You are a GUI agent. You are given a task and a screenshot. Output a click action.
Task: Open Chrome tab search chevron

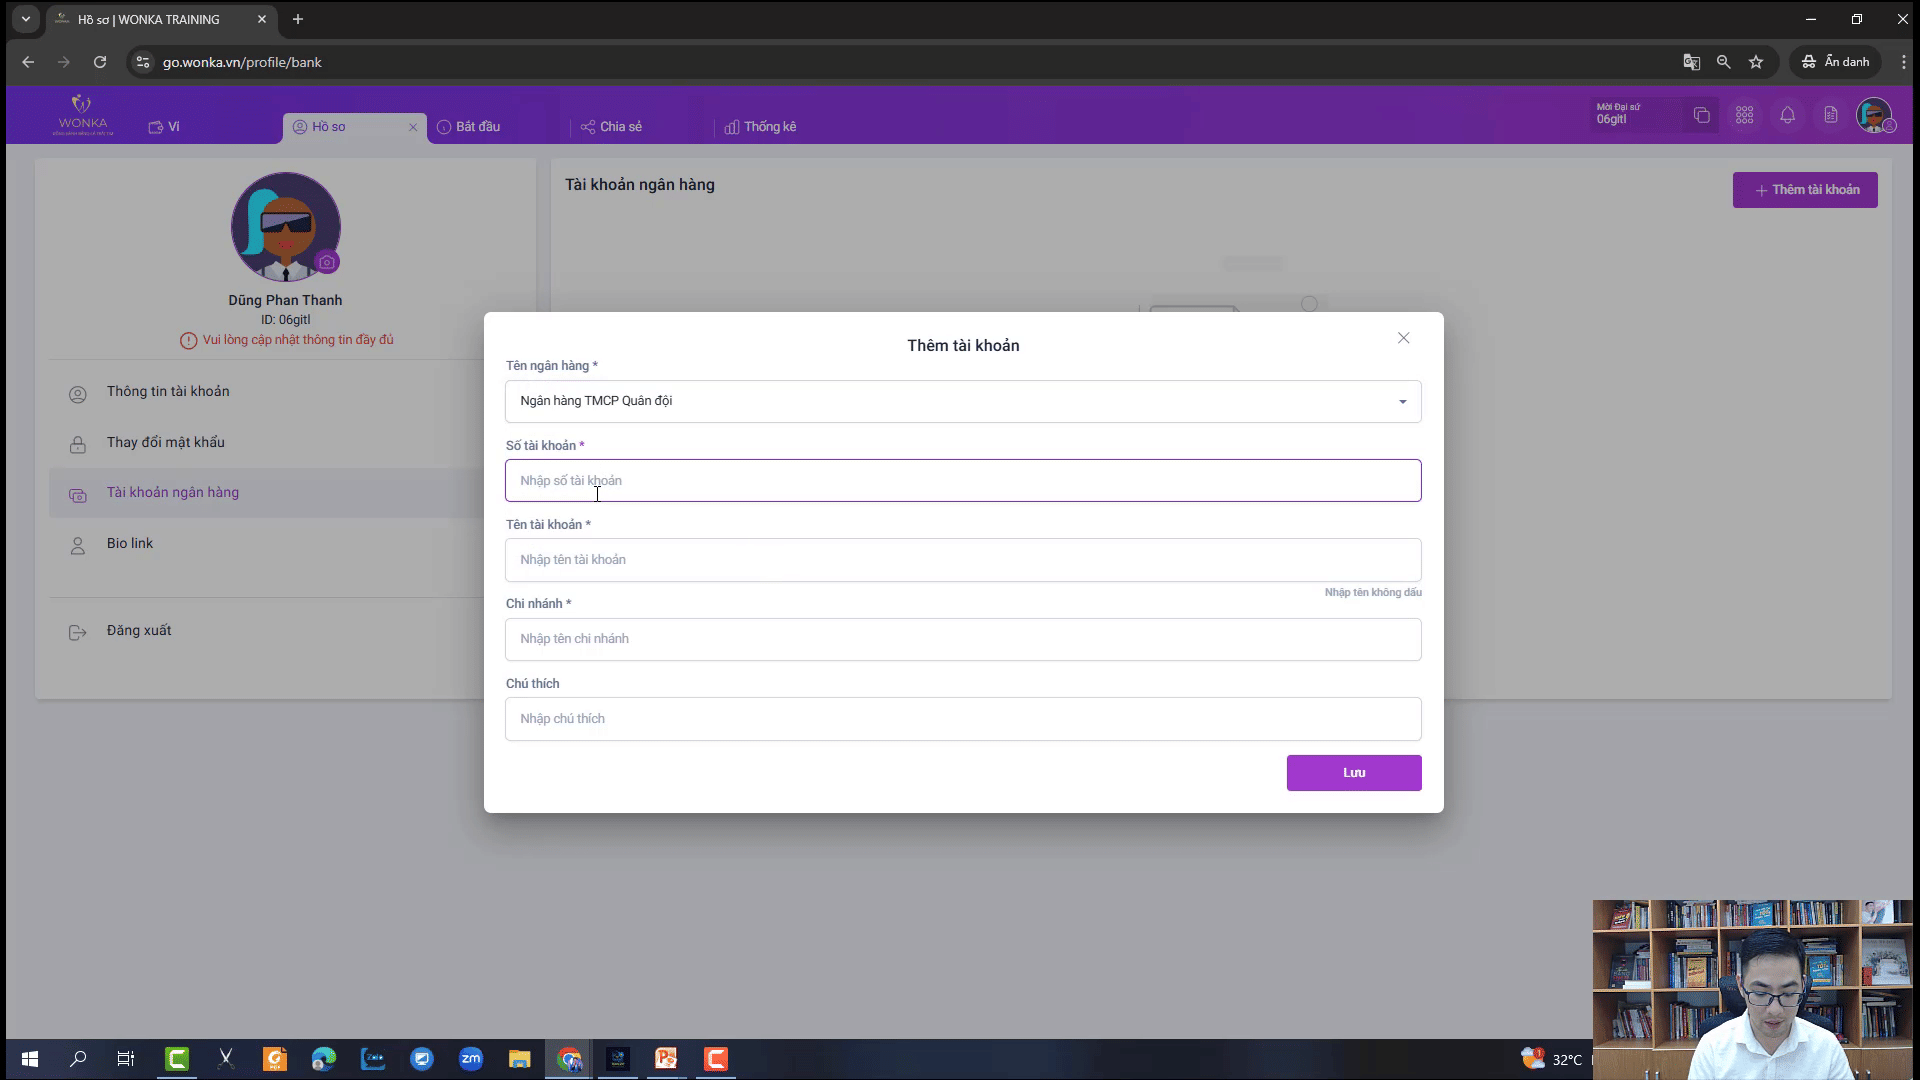tap(25, 19)
